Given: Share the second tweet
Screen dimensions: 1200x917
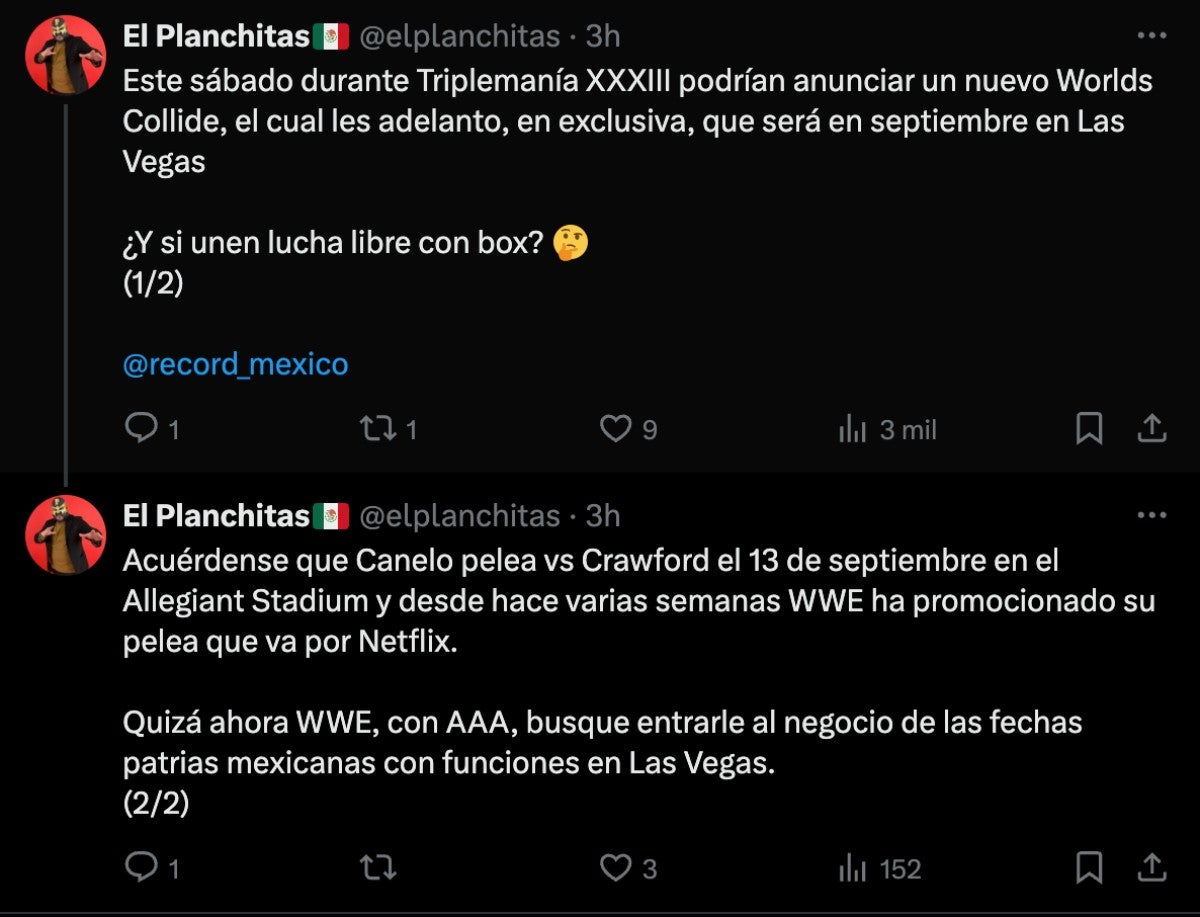Looking at the screenshot, I should pos(1151,868).
